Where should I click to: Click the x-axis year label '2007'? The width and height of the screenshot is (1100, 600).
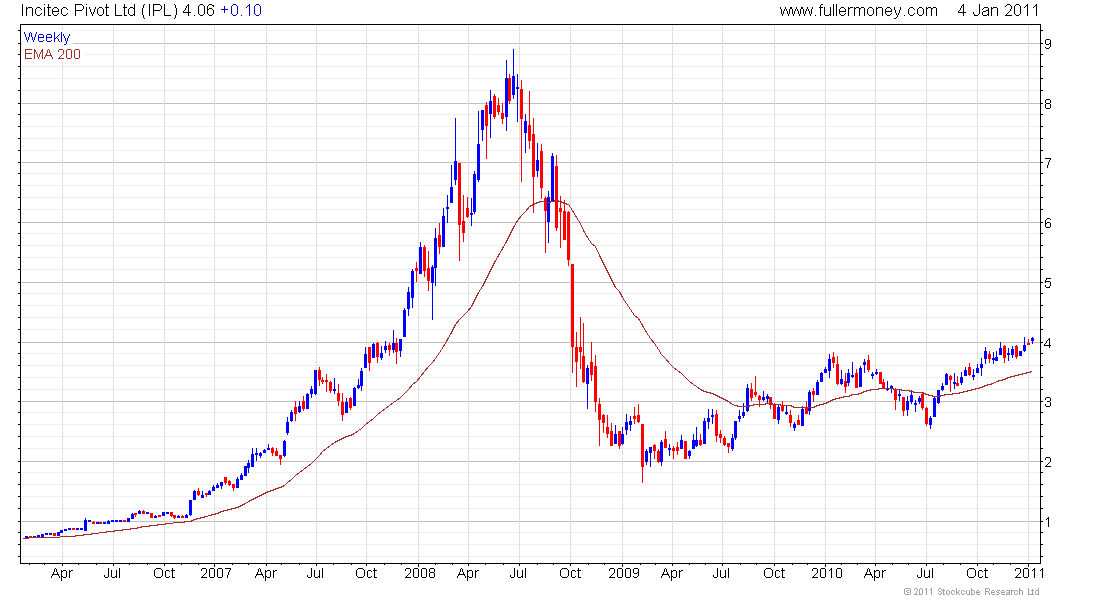click(215, 573)
